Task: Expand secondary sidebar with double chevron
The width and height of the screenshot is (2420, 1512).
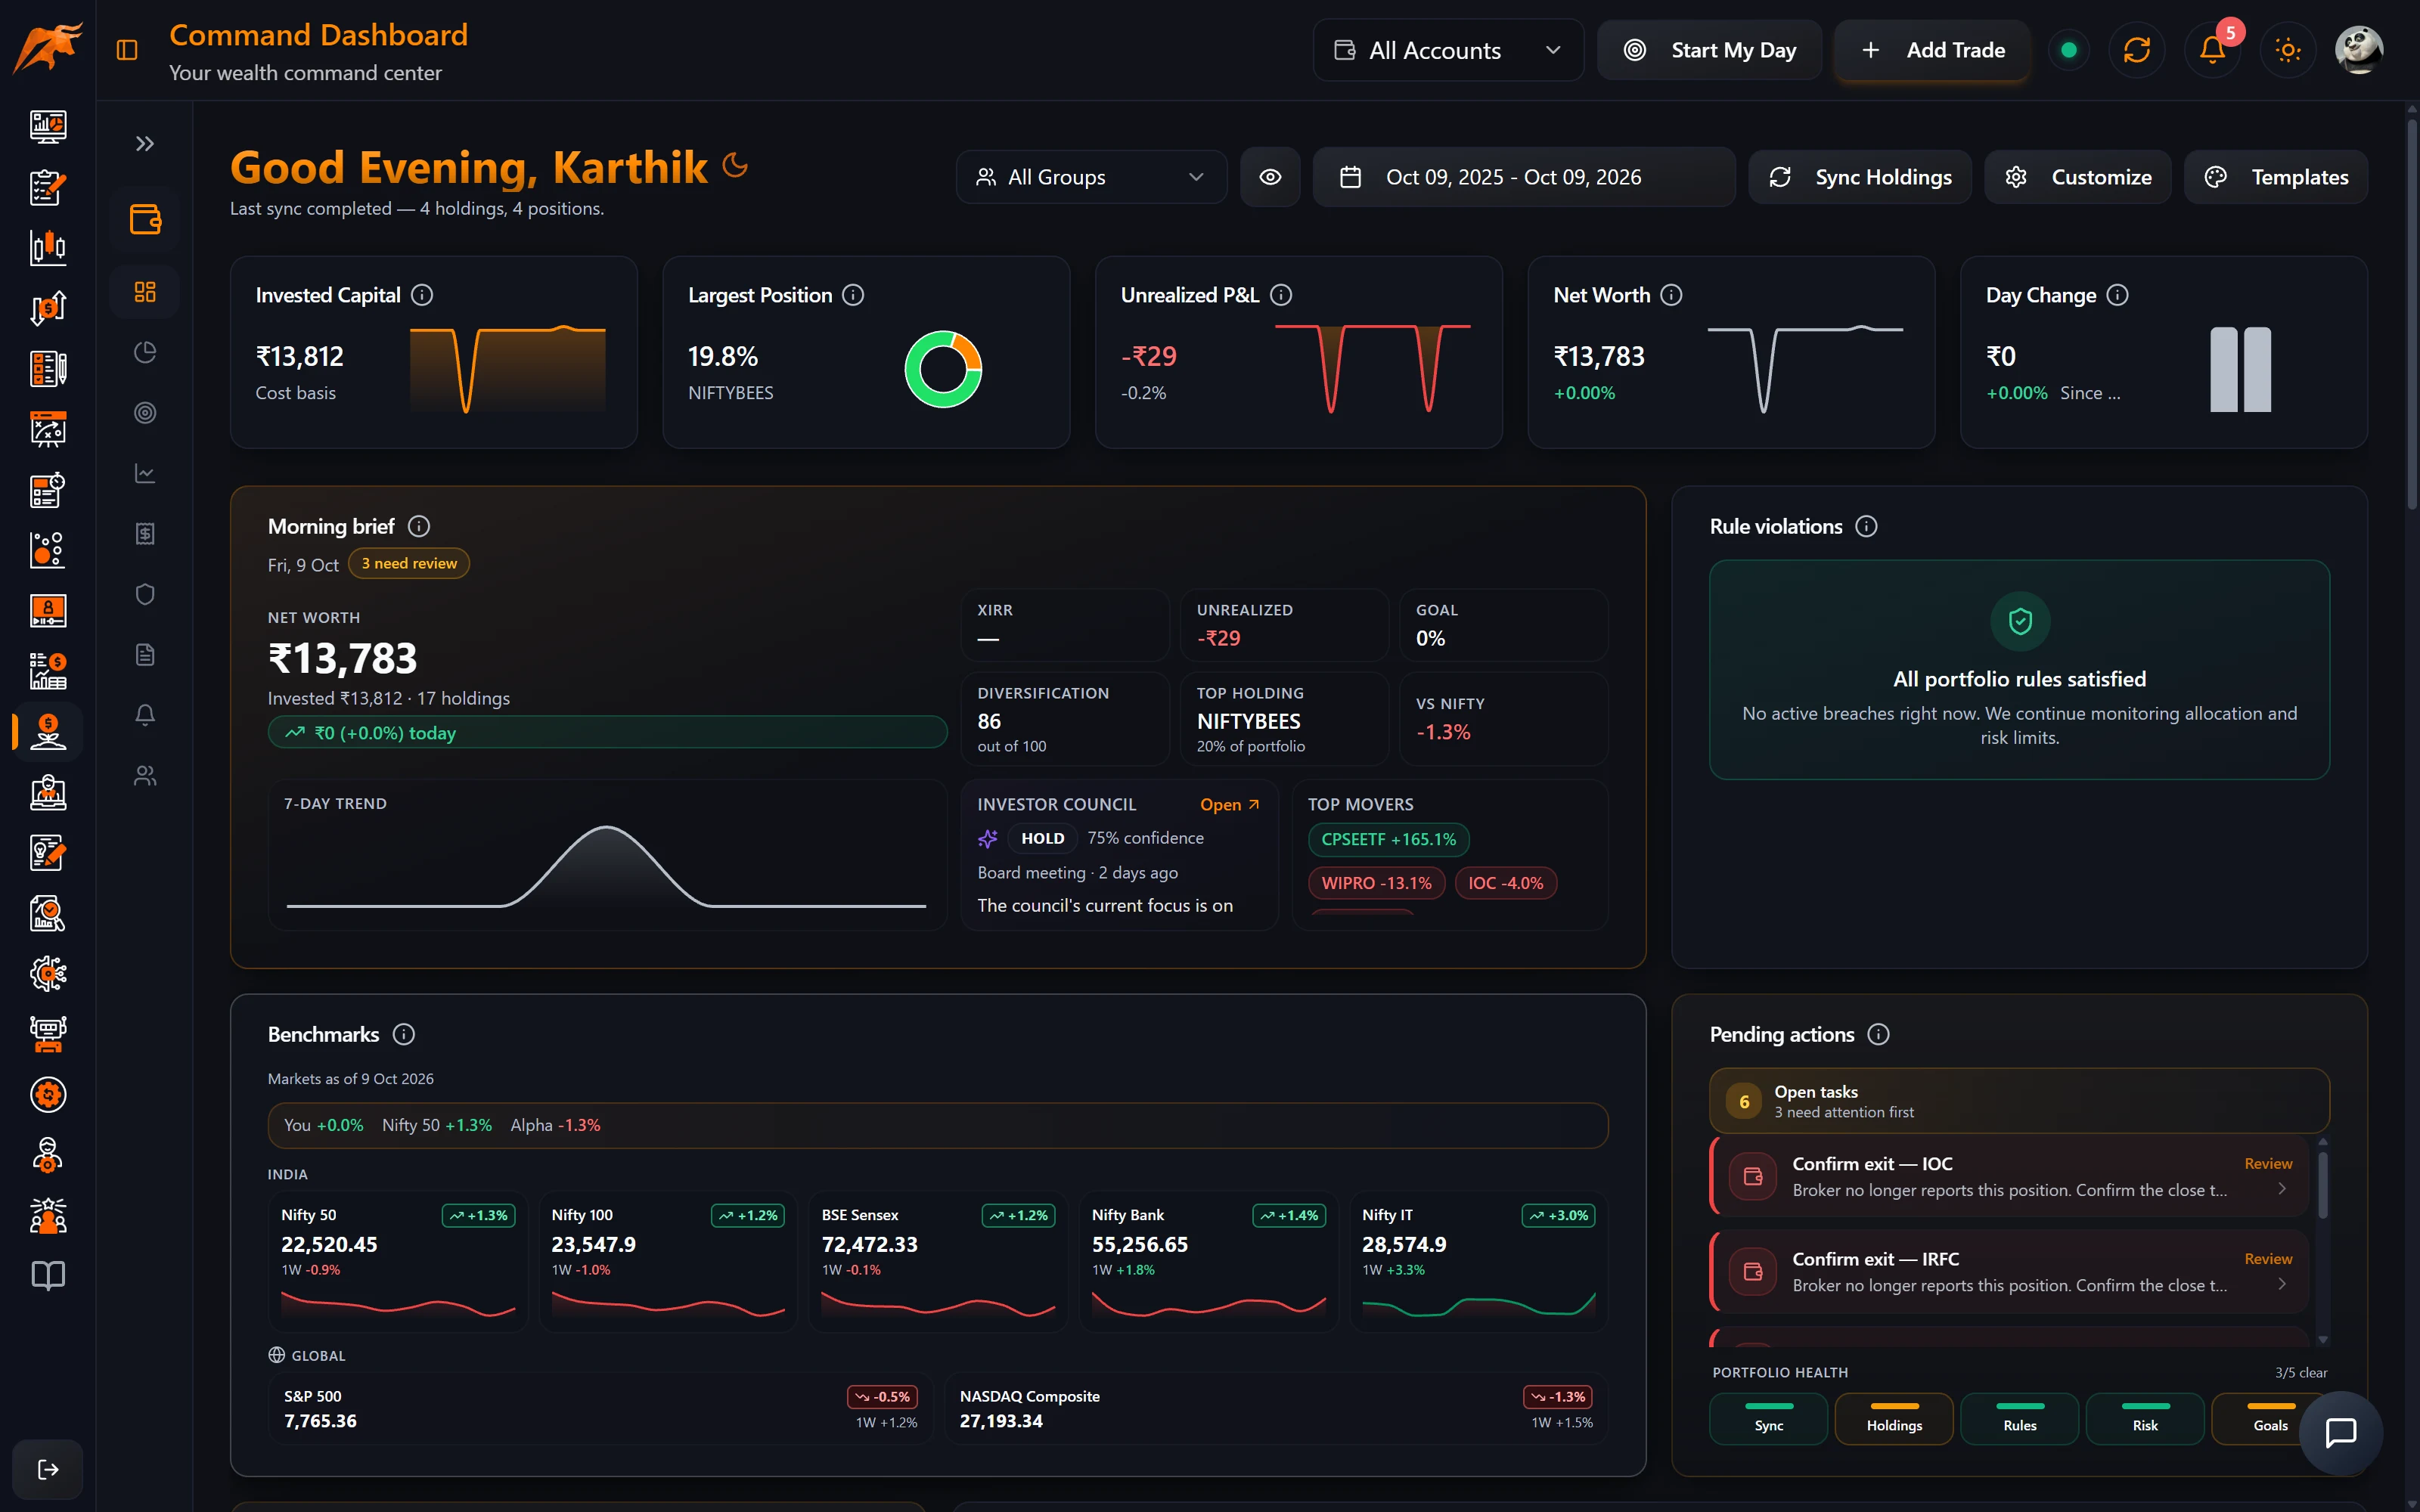Action: pos(145,144)
